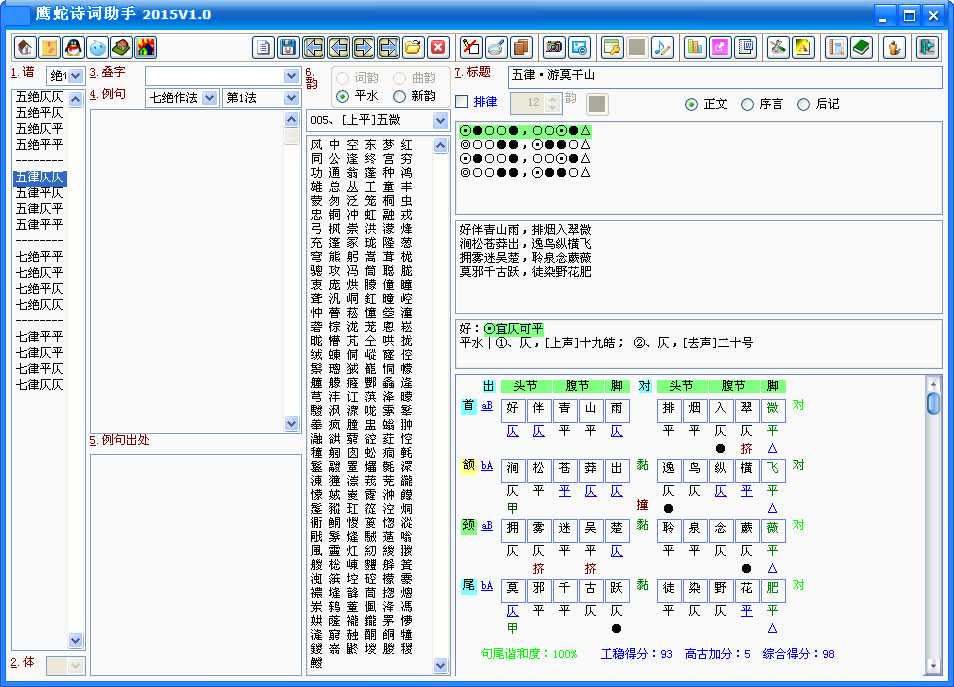
Task: Click in the poem text area
Action: (698, 267)
